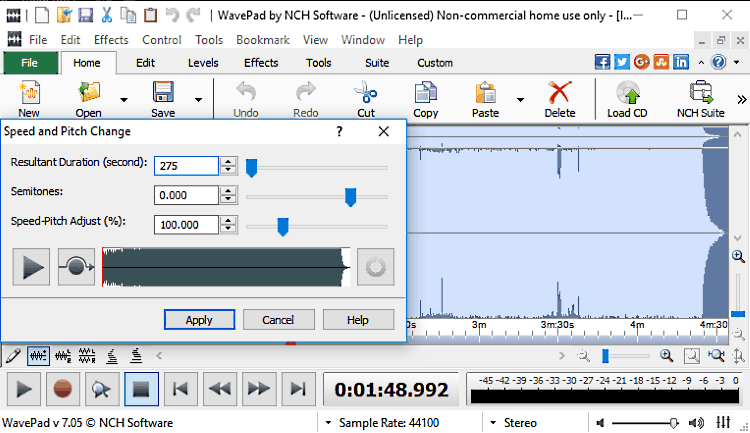Click the quick access save icon in title bar
Viewport: 750px width, 433px height.
tap(86, 15)
